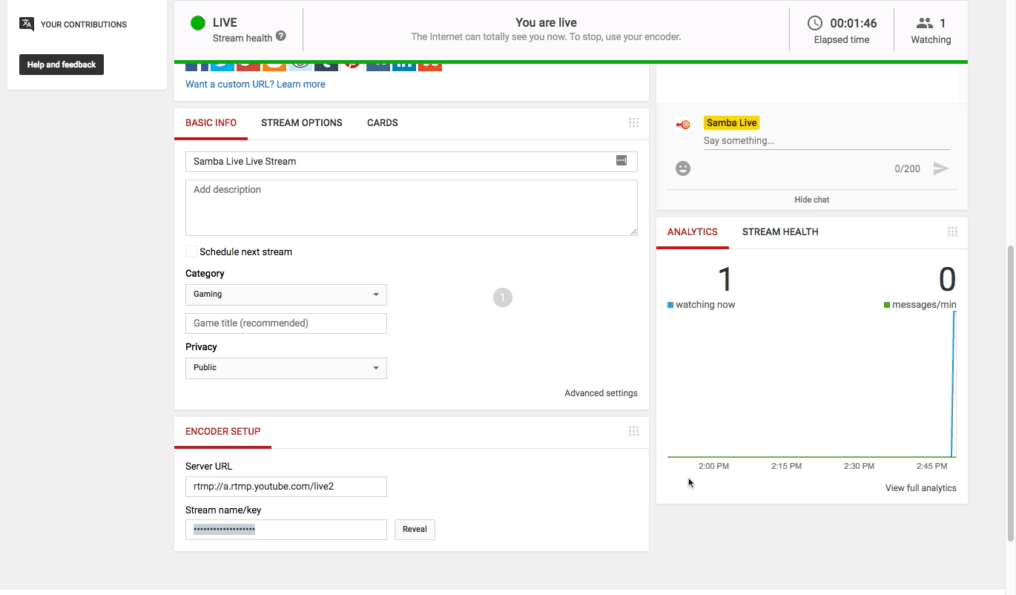This screenshot has width=1016, height=595.
Task: Click the Game title recommended field
Action: pyautogui.click(x=286, y=323)
